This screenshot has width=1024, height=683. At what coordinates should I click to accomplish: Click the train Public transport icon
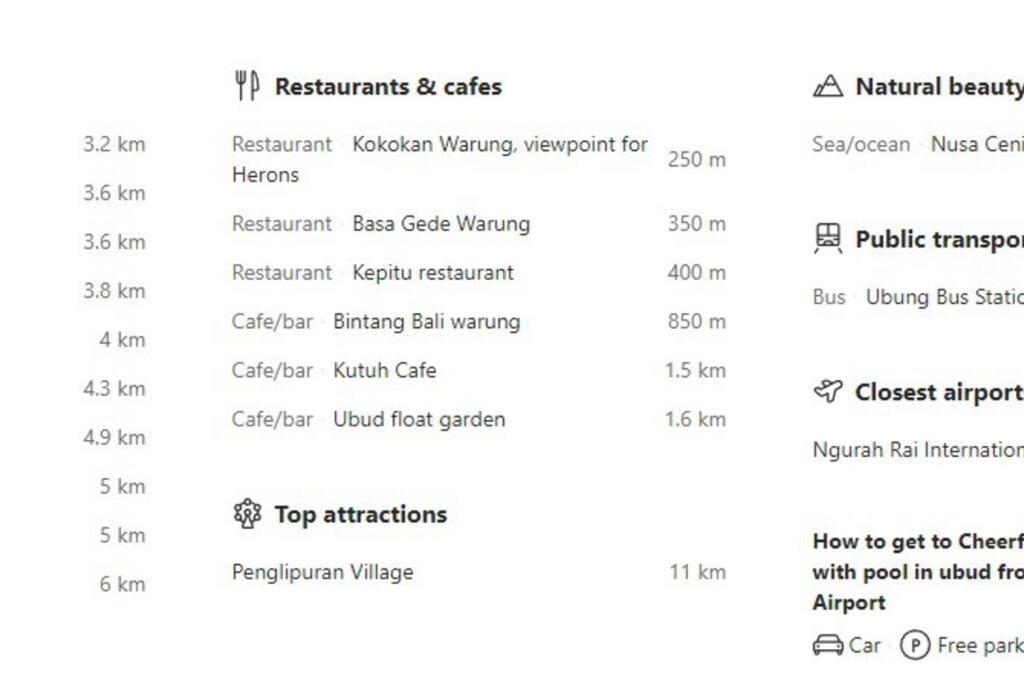827,238
